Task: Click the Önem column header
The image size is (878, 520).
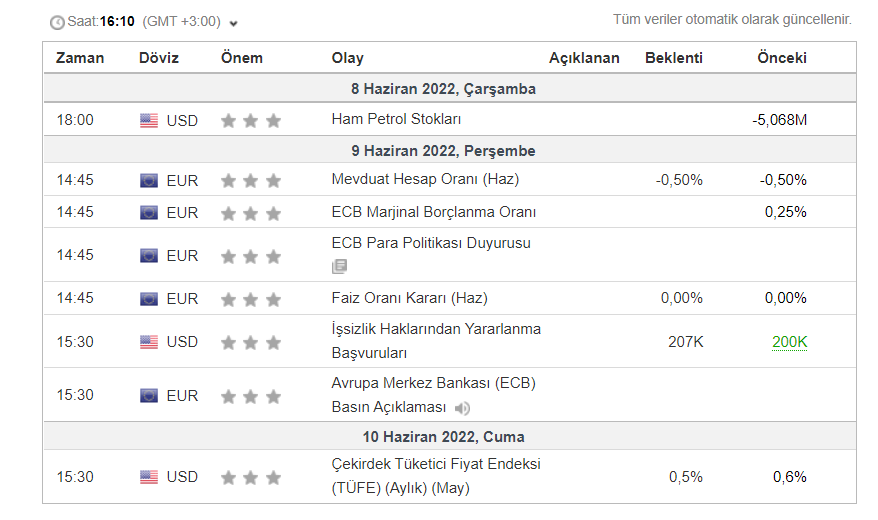Action: coord(242,58)
